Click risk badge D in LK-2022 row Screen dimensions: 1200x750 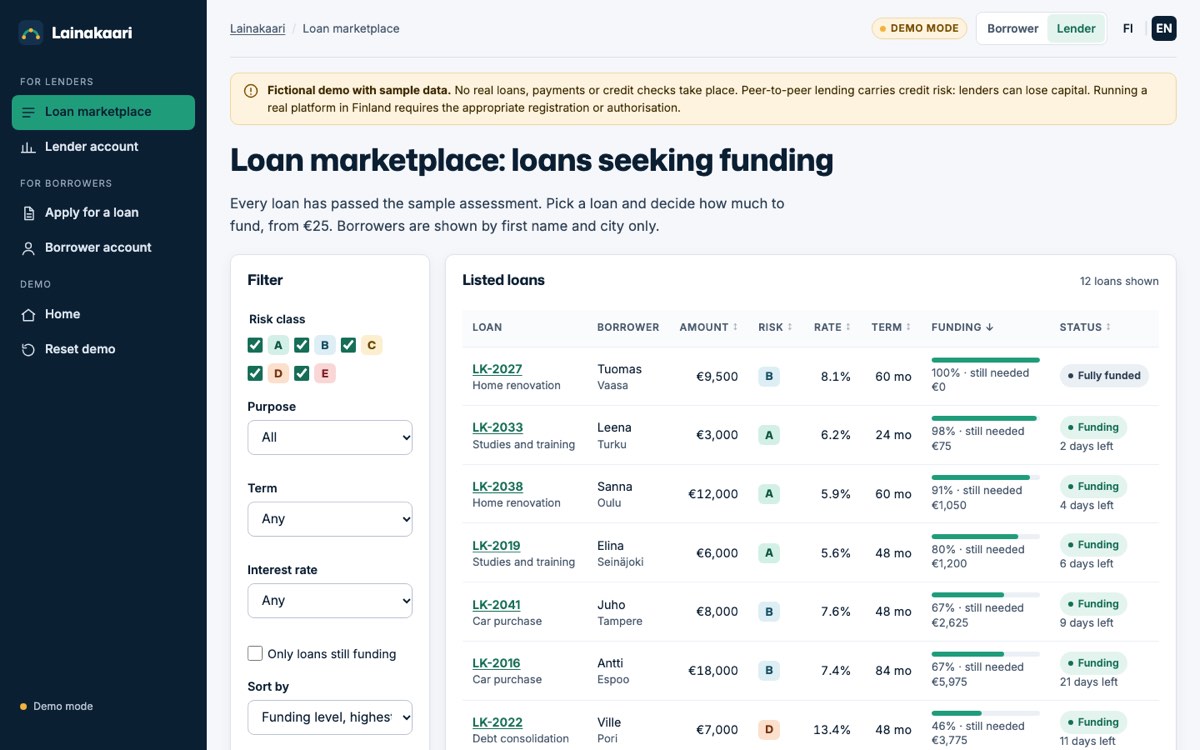pyautogui.click(x=769, y=730)
